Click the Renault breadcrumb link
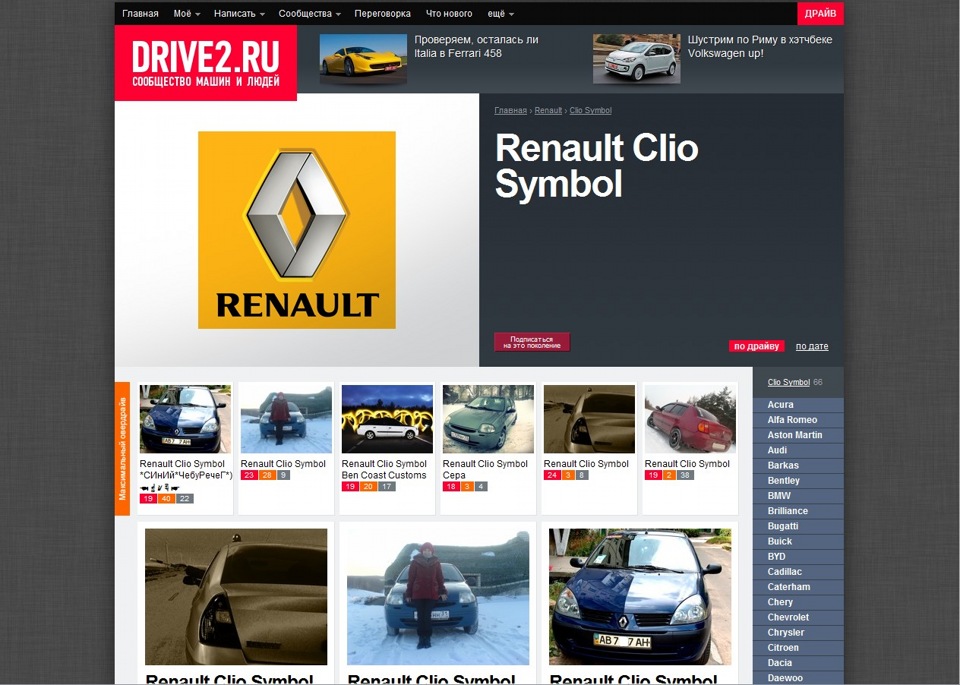Image resolution: width=960 pixels, height=685 pixels. click(x=548, y=111)
